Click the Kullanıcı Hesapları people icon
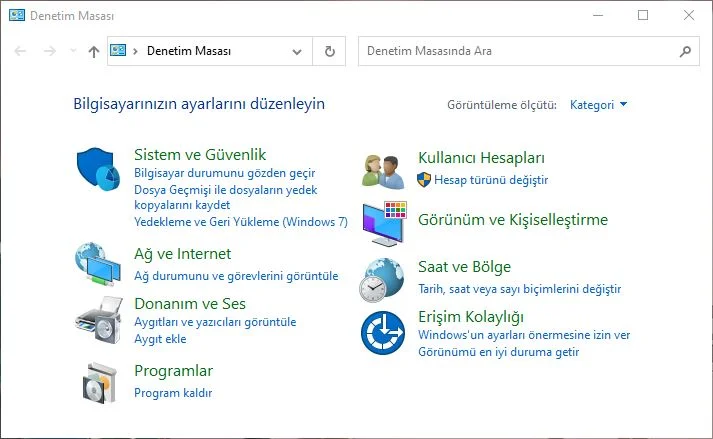Screen dimensions: 713x439 (382, 171)
